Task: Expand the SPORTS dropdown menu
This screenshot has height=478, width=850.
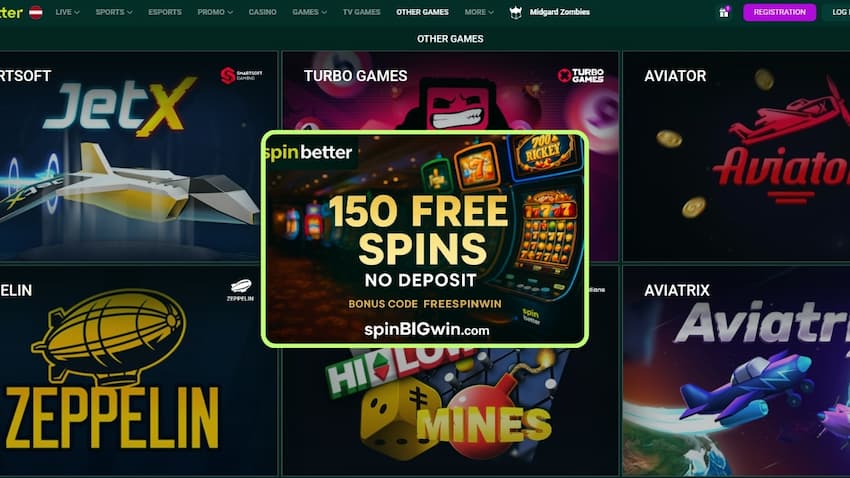Action: tap(114, 12)
